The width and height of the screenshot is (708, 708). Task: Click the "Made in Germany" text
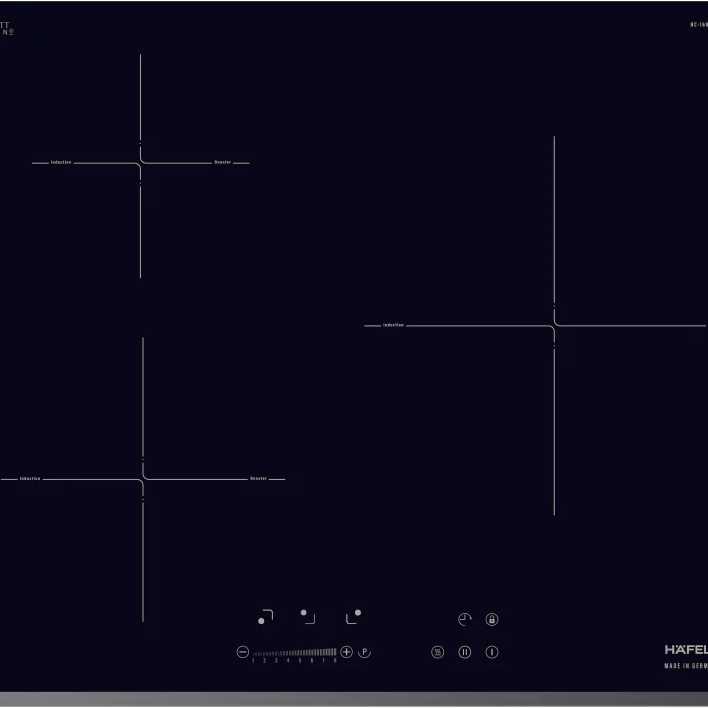(x=686, y=666)
